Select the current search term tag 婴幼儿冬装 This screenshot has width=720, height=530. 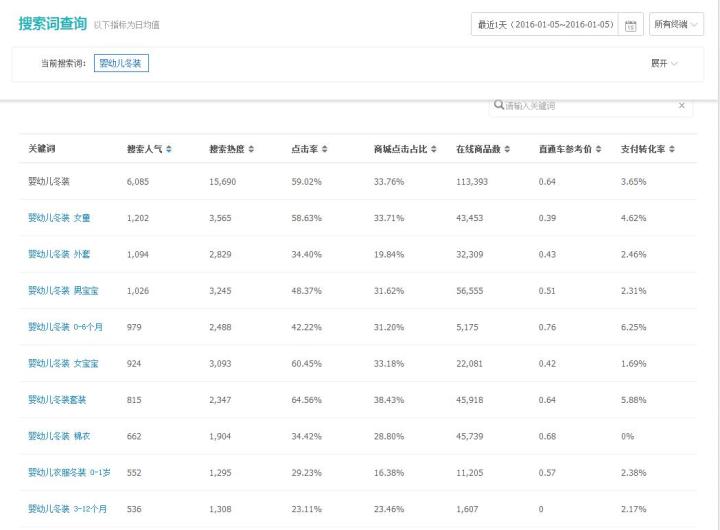tap(121, 63)
